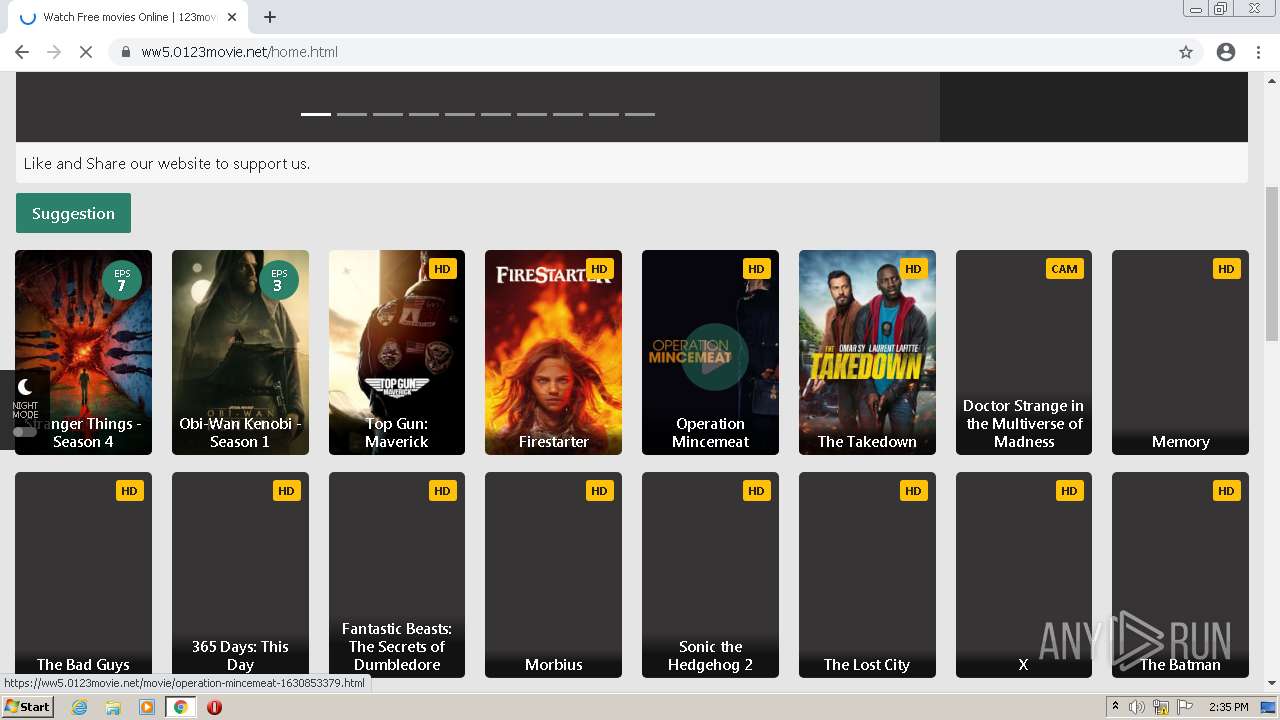Viewport: 1280px width, 720px height.
Task: Open The Bad Guys card
Action: pyautogui.click(x=83, y=575)
